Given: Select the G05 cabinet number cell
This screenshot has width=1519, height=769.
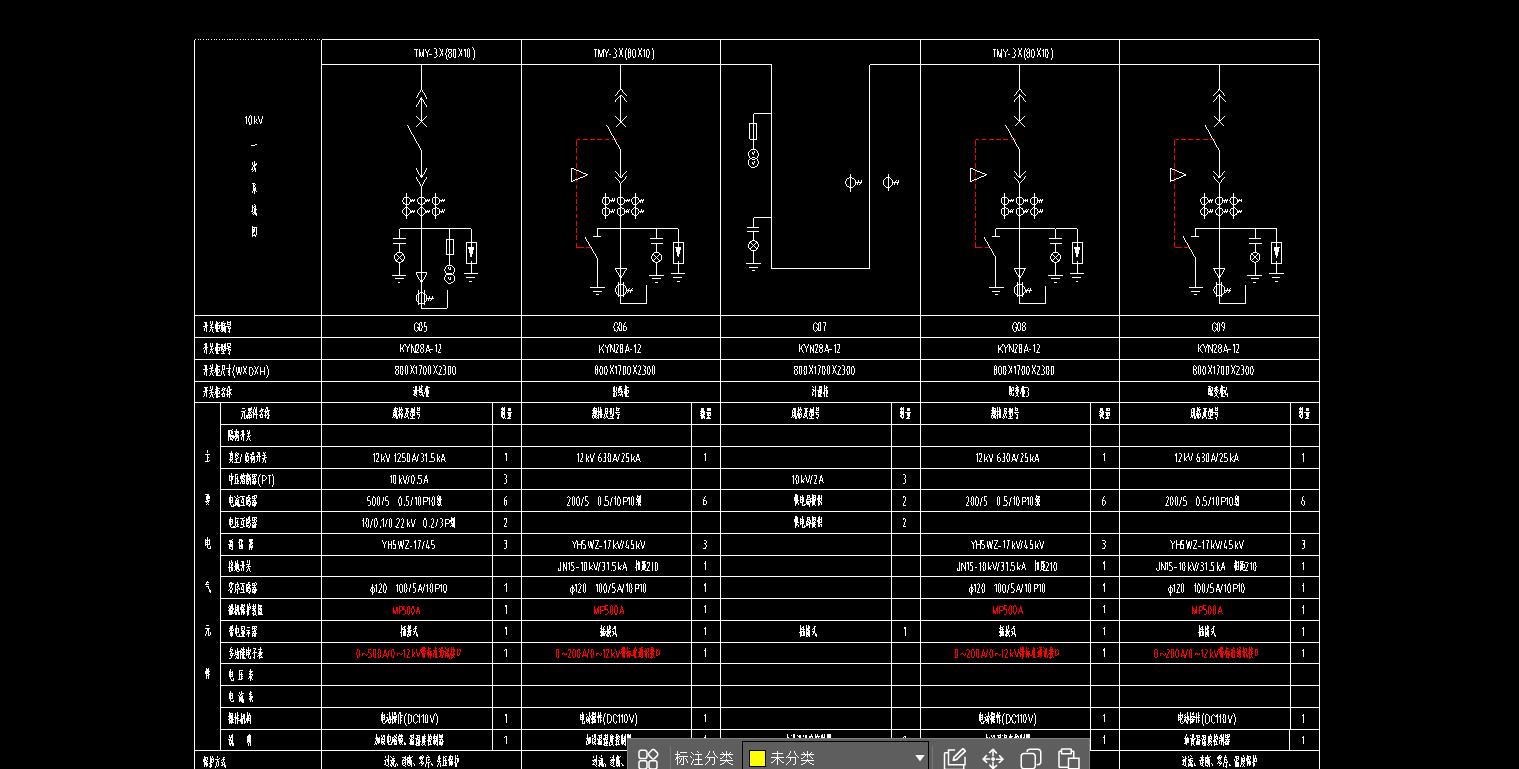Looking at the screenshot, I should (x=421, y=327).
